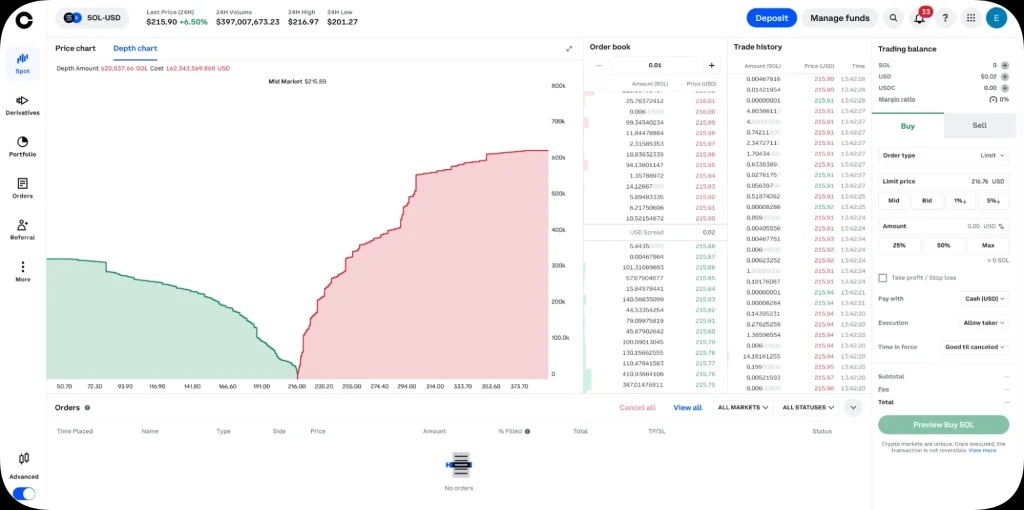Click the Manage funds button
Viewport: 1024px width, 510px height.
point(839,18)
